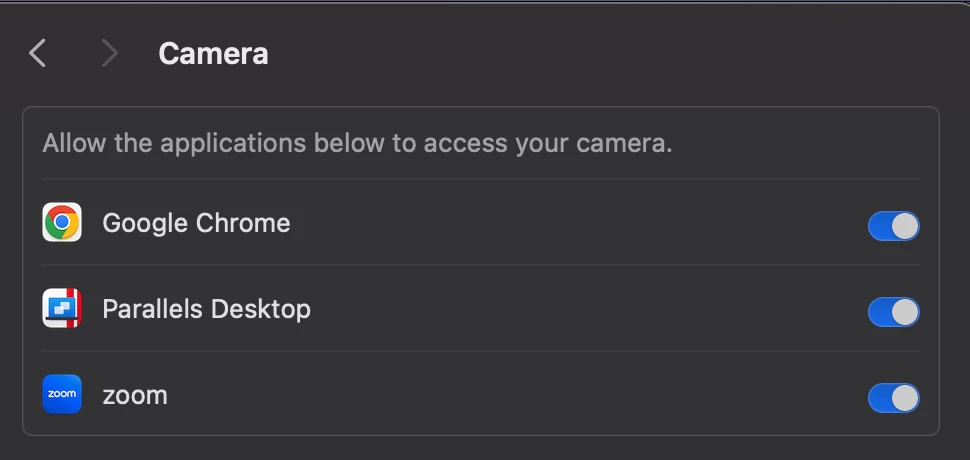The height and width of the screenshot is (460, 970).
Task: Click empty space in the zoom row
Action: [x=513, y=394]
